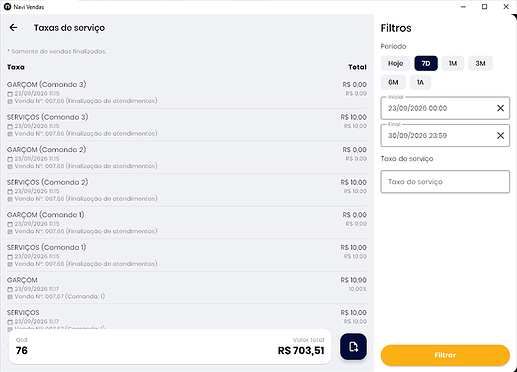Select the 1A period filter

coord(420,82)
